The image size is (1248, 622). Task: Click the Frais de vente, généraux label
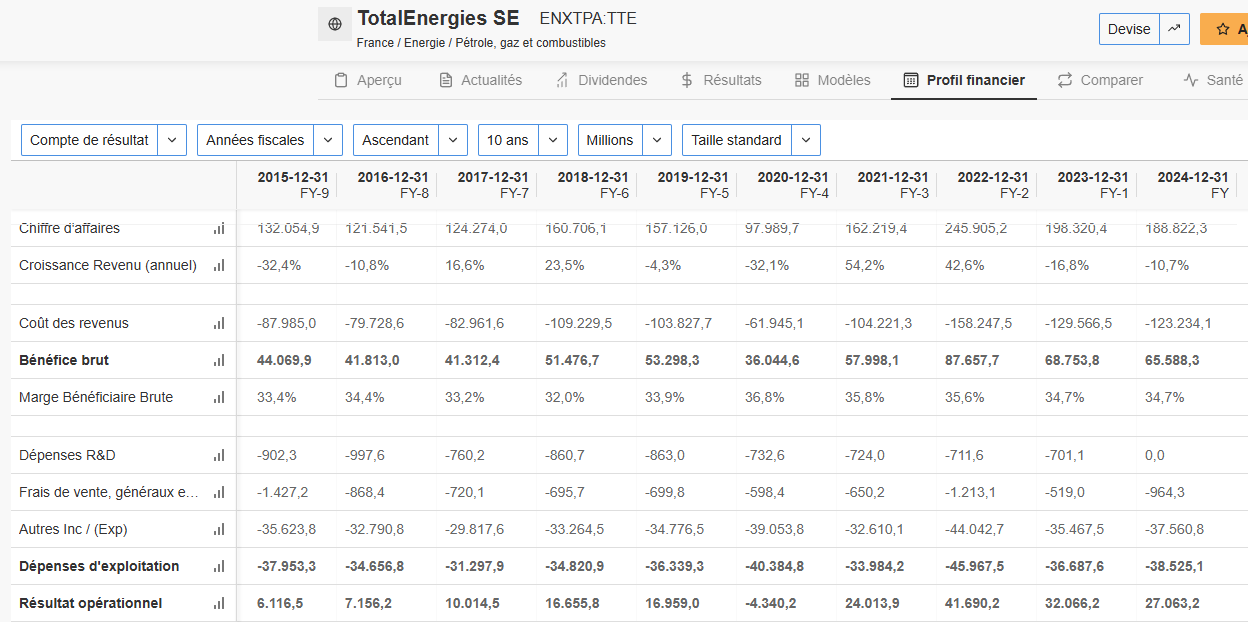(x=109, y=492)
